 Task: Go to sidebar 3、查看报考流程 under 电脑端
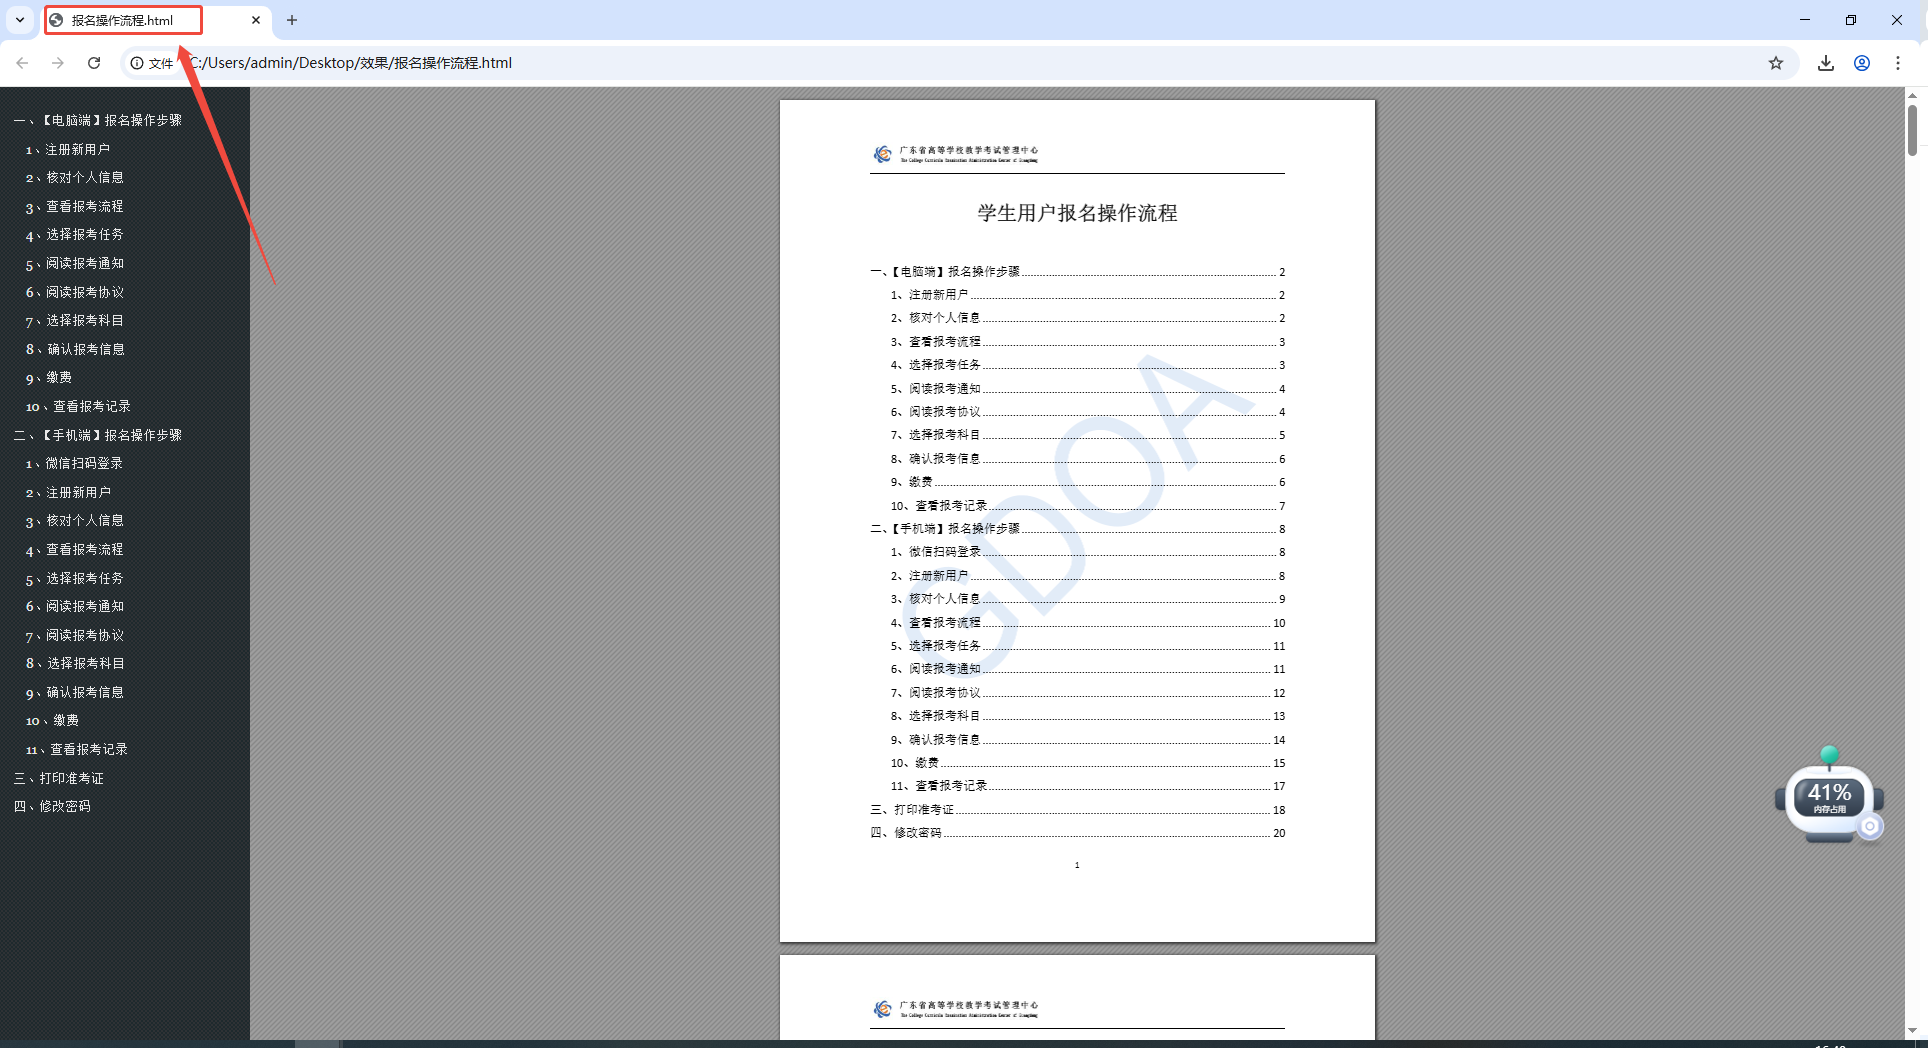pos(75,206)
